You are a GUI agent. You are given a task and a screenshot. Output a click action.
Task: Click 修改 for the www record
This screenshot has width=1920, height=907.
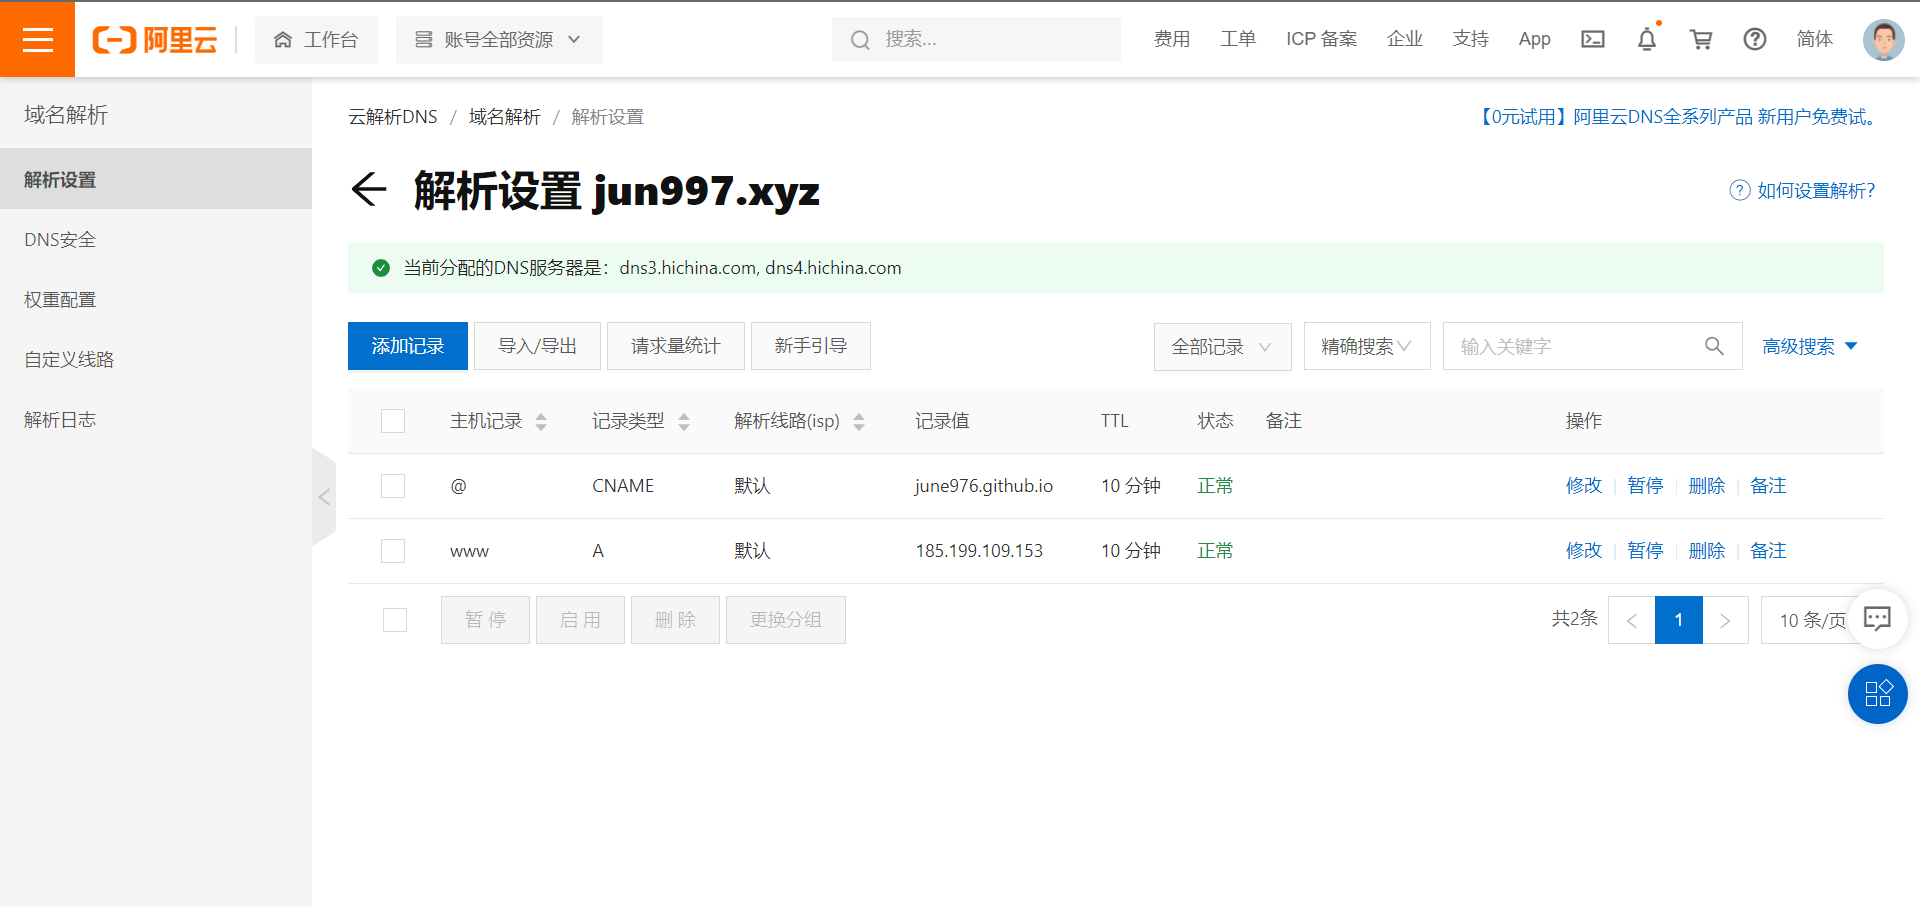[x=1583, y=551]
